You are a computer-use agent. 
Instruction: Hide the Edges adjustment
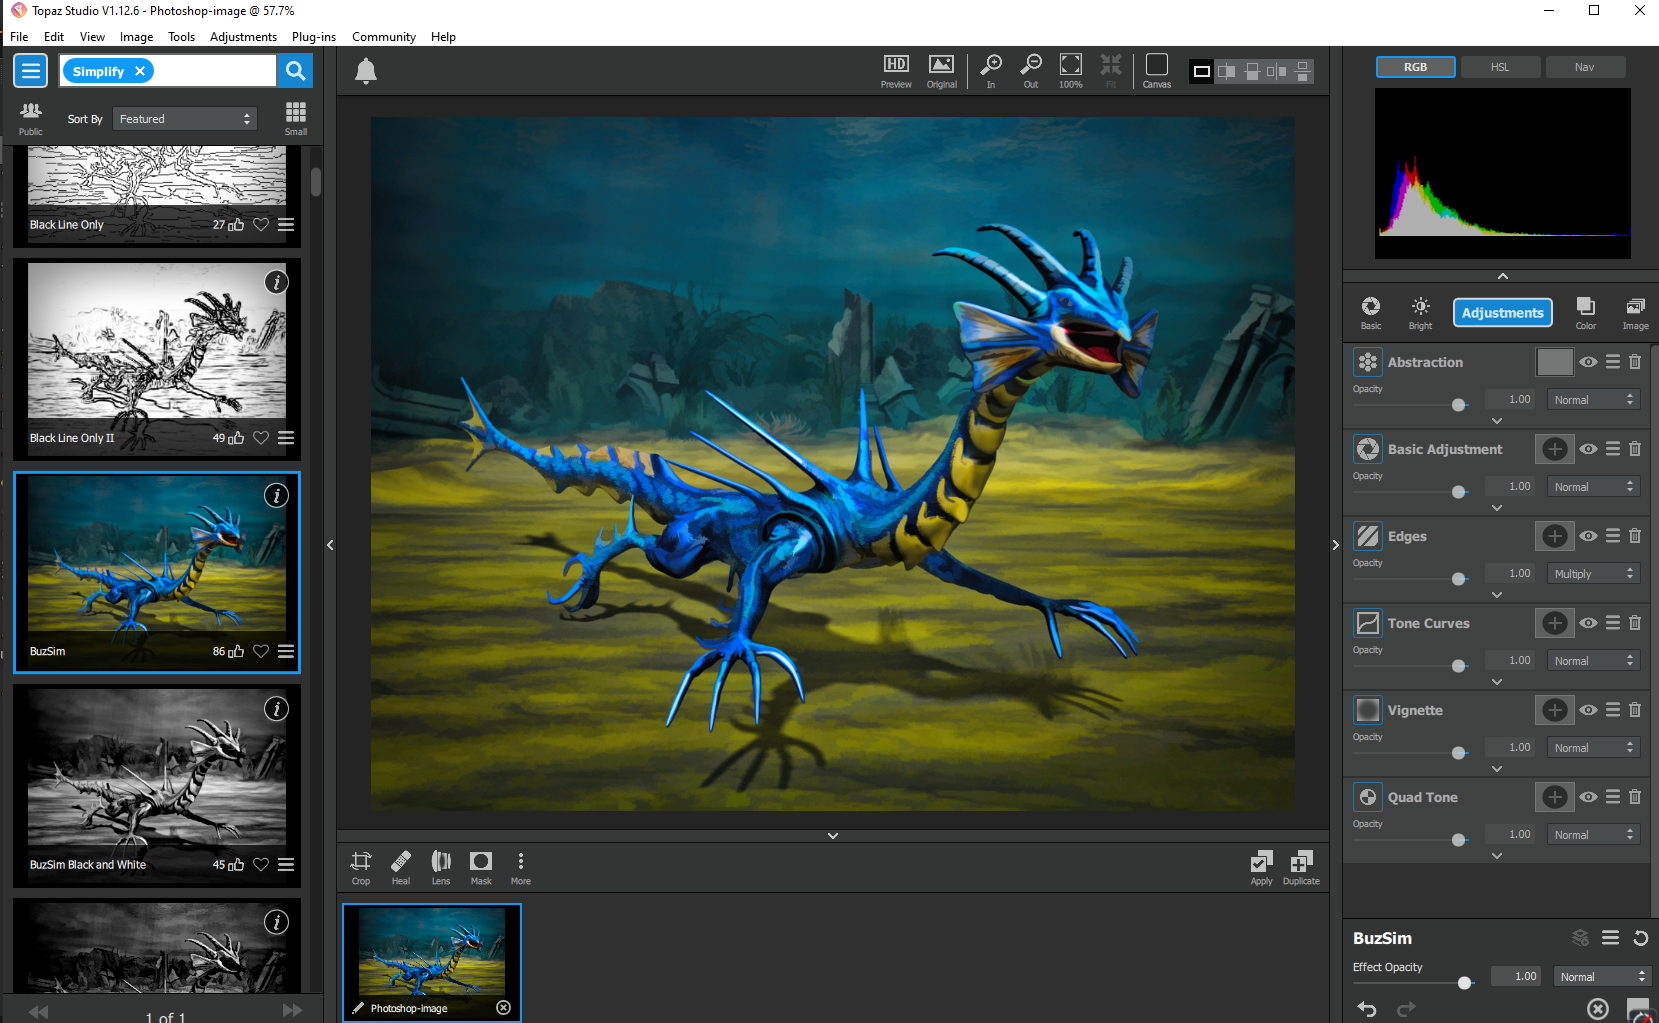(1589, 536)
